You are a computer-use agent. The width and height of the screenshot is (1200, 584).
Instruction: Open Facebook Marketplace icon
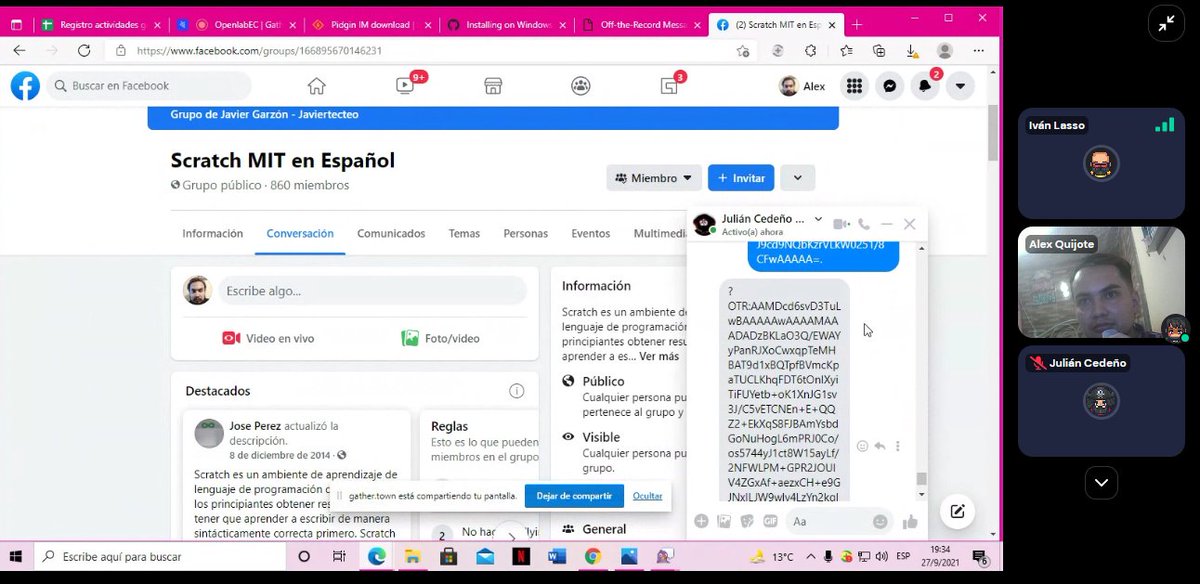click(x=493, y=86)
